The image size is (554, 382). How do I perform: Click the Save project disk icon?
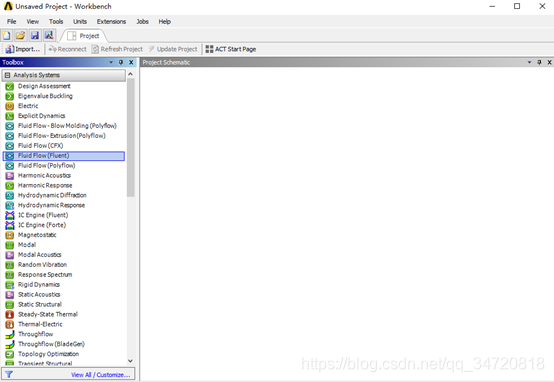coord(35,35)
